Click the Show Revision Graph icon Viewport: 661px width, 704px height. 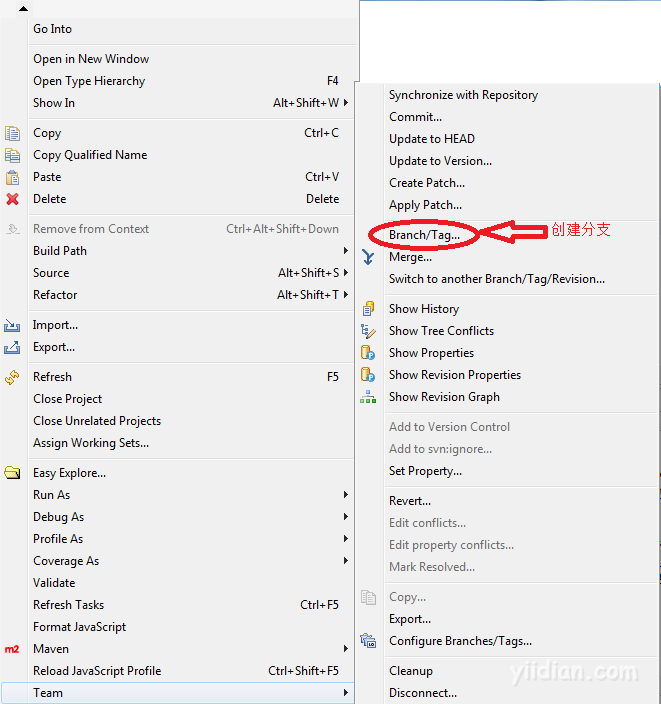368,397
